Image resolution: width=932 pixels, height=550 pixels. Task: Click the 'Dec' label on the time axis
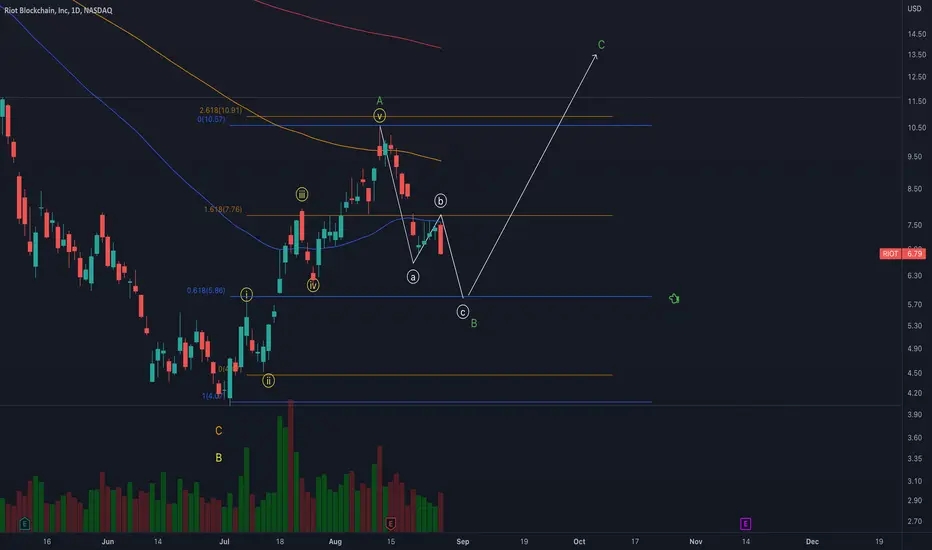(812, 542)
